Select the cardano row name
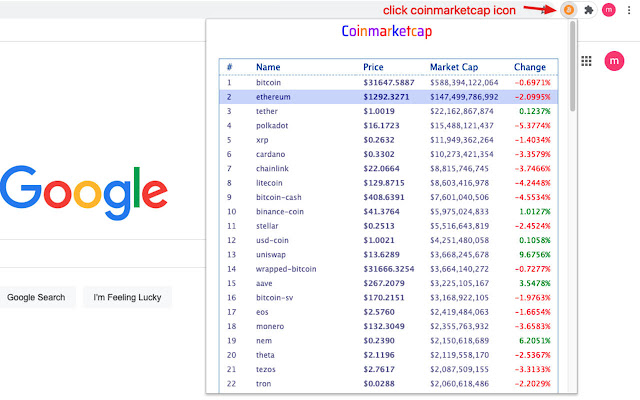 (x=270, y=154)
